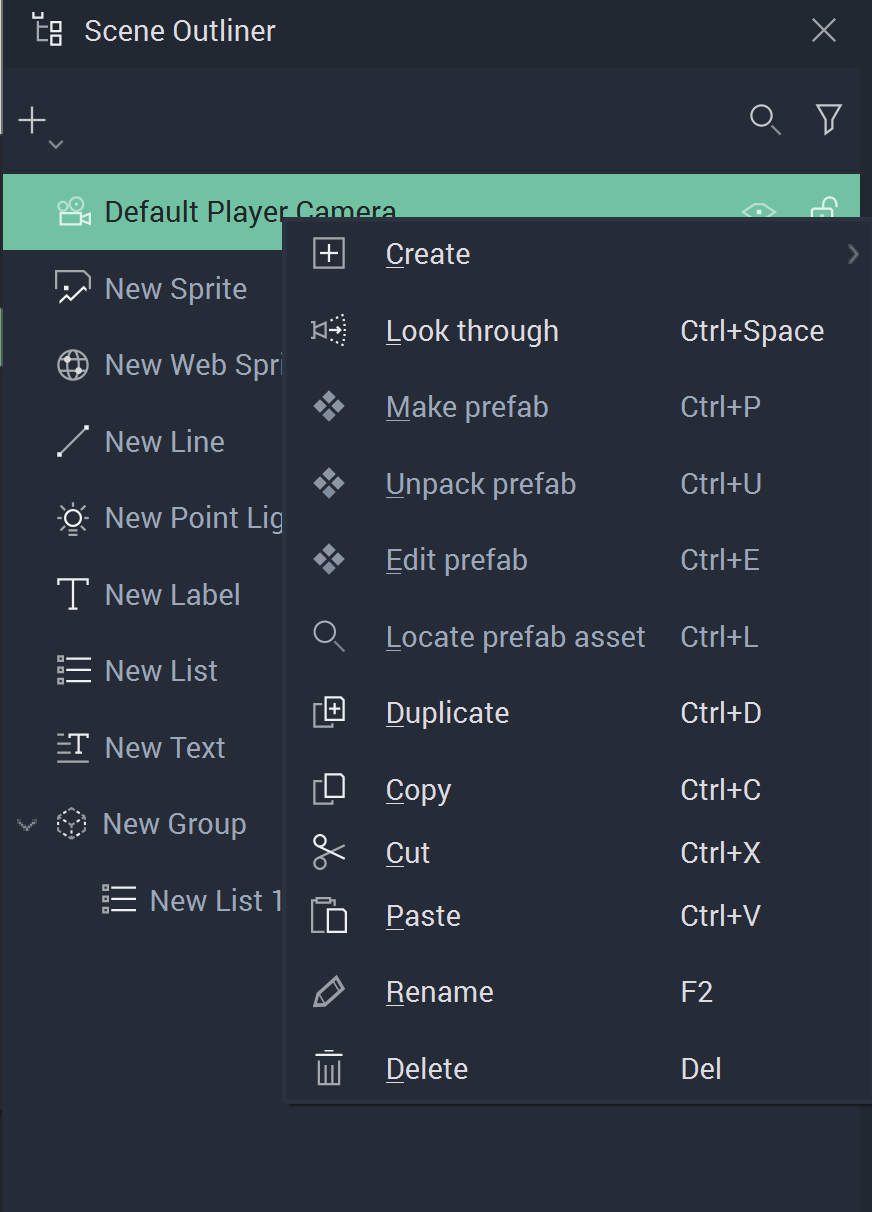Click the New Sprite node icon
Screen dimensions: 872x1212
pos(73,289)
